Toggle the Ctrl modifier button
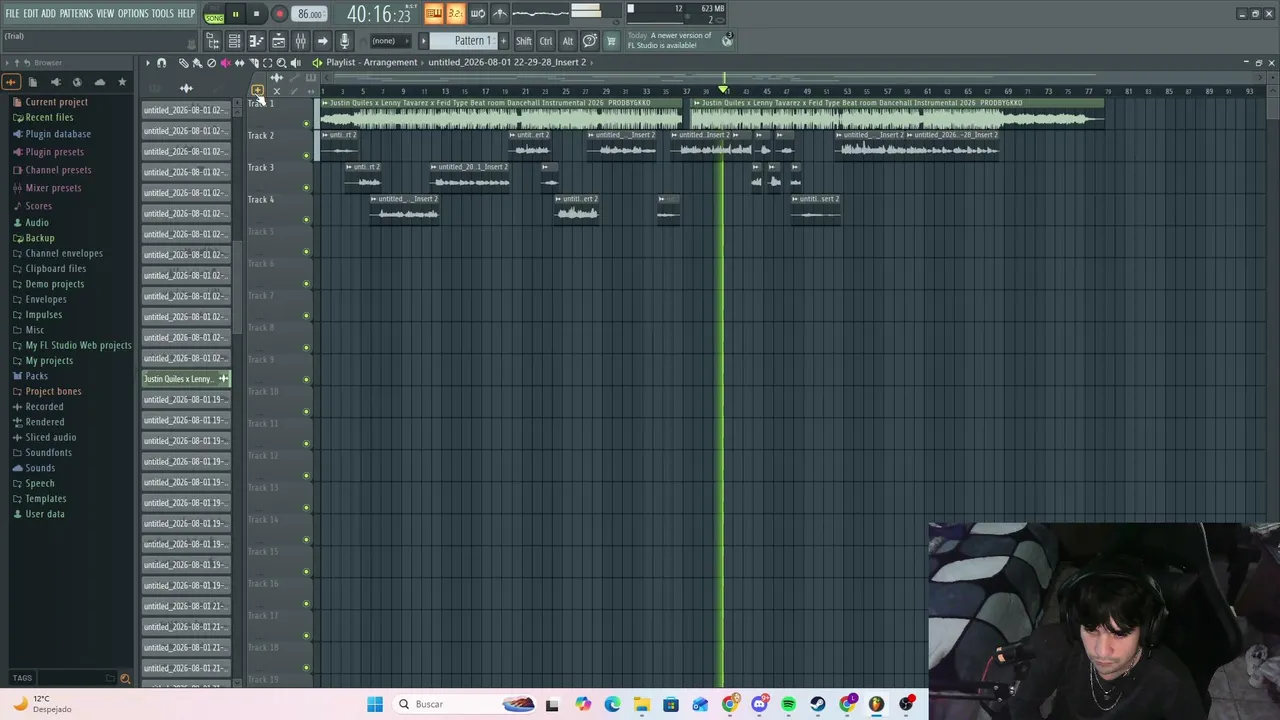 pyautogui.click(x=546, y=41)
